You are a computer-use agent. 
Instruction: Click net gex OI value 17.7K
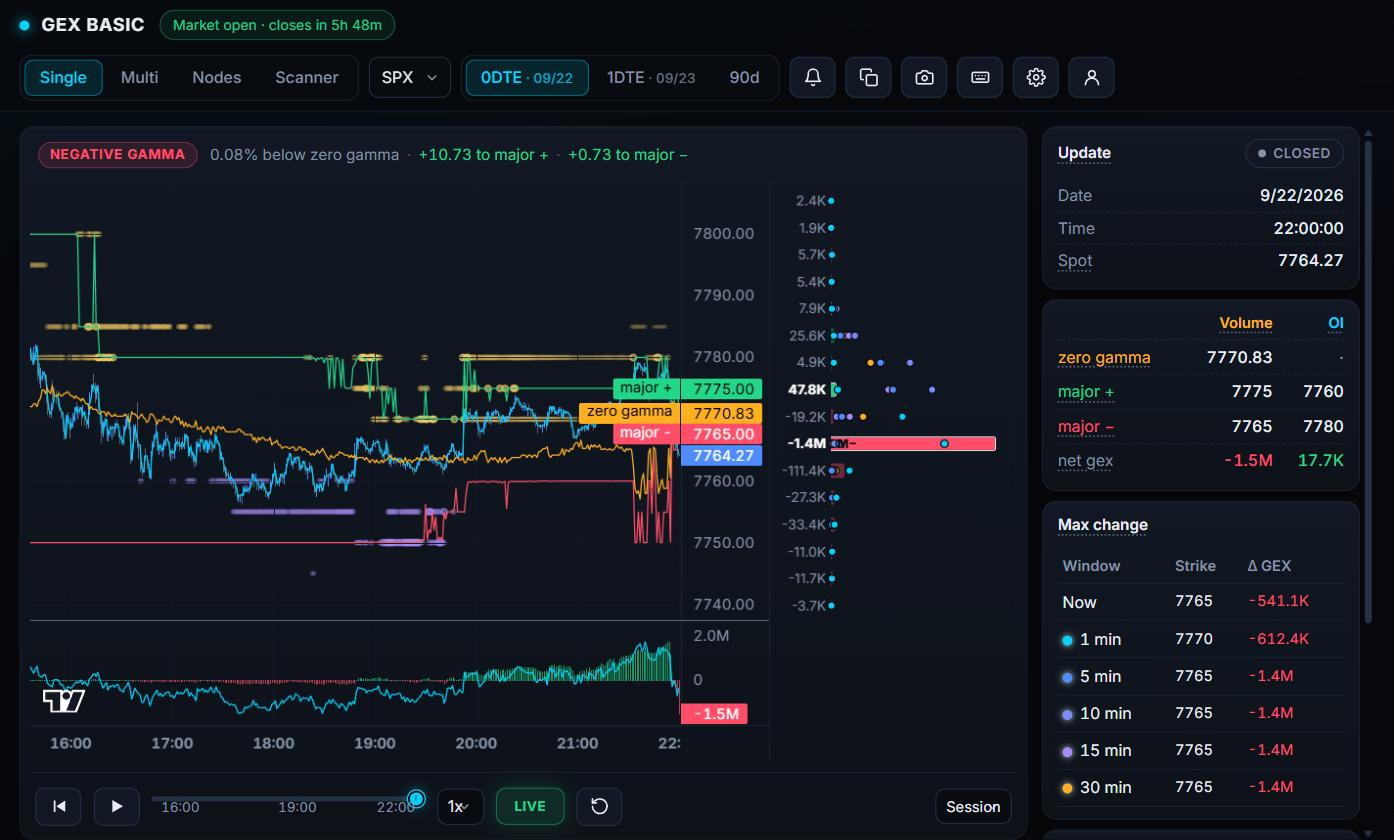1321,461
